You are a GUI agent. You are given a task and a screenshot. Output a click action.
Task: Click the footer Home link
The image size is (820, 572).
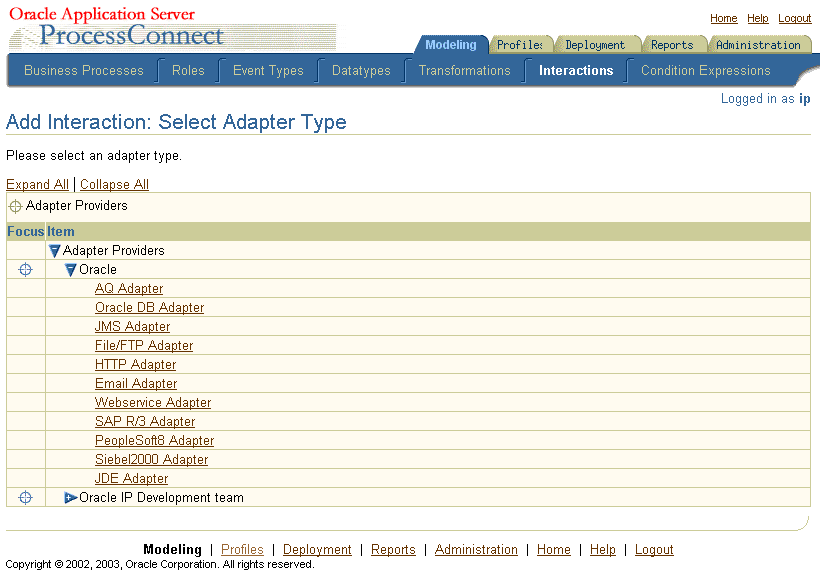pyautogui.click(x=554, y=550)
